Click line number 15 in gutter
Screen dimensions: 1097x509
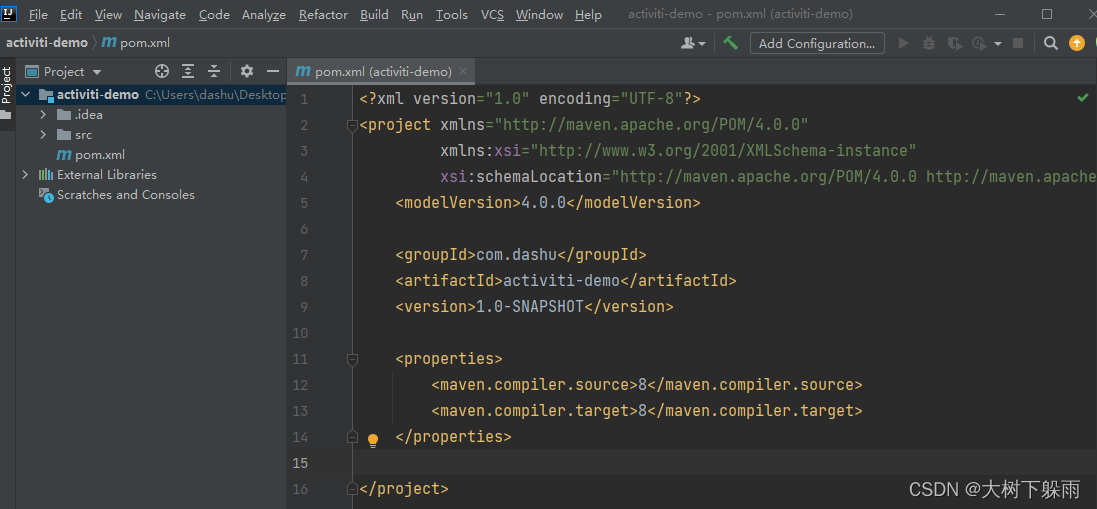pos(299,463)
